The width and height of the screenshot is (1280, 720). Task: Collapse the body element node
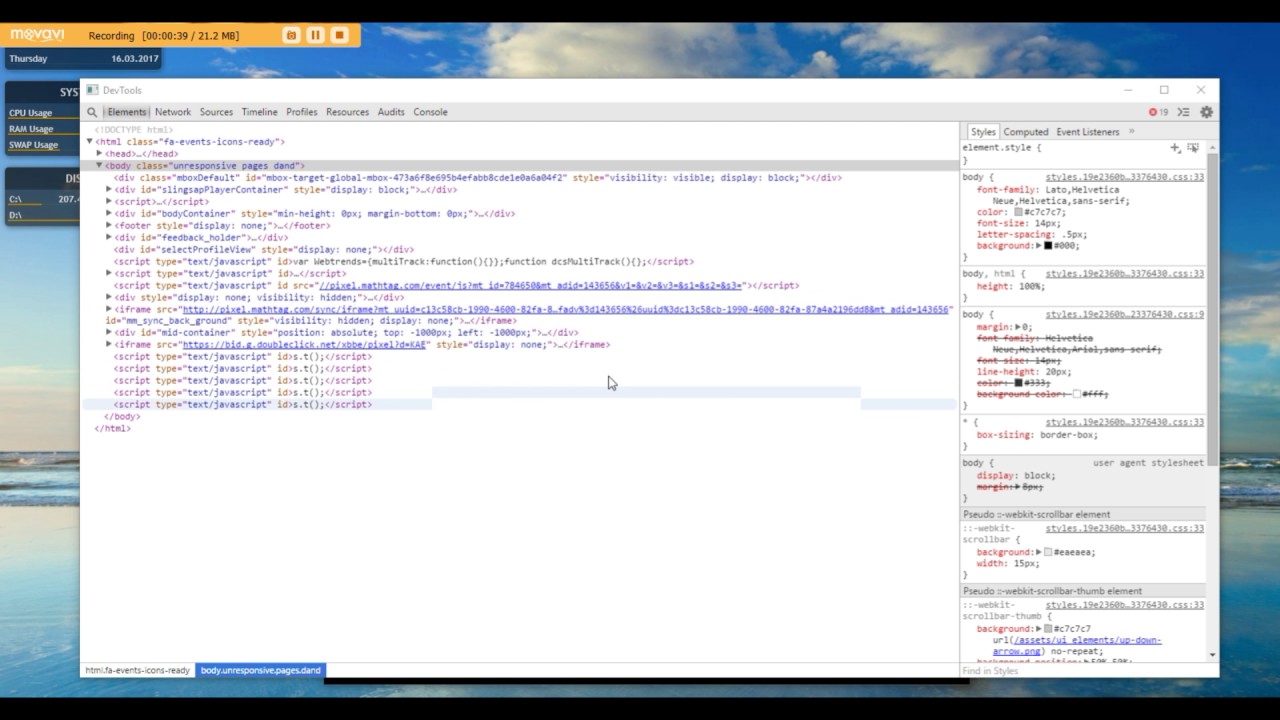(x=99, y=165)
